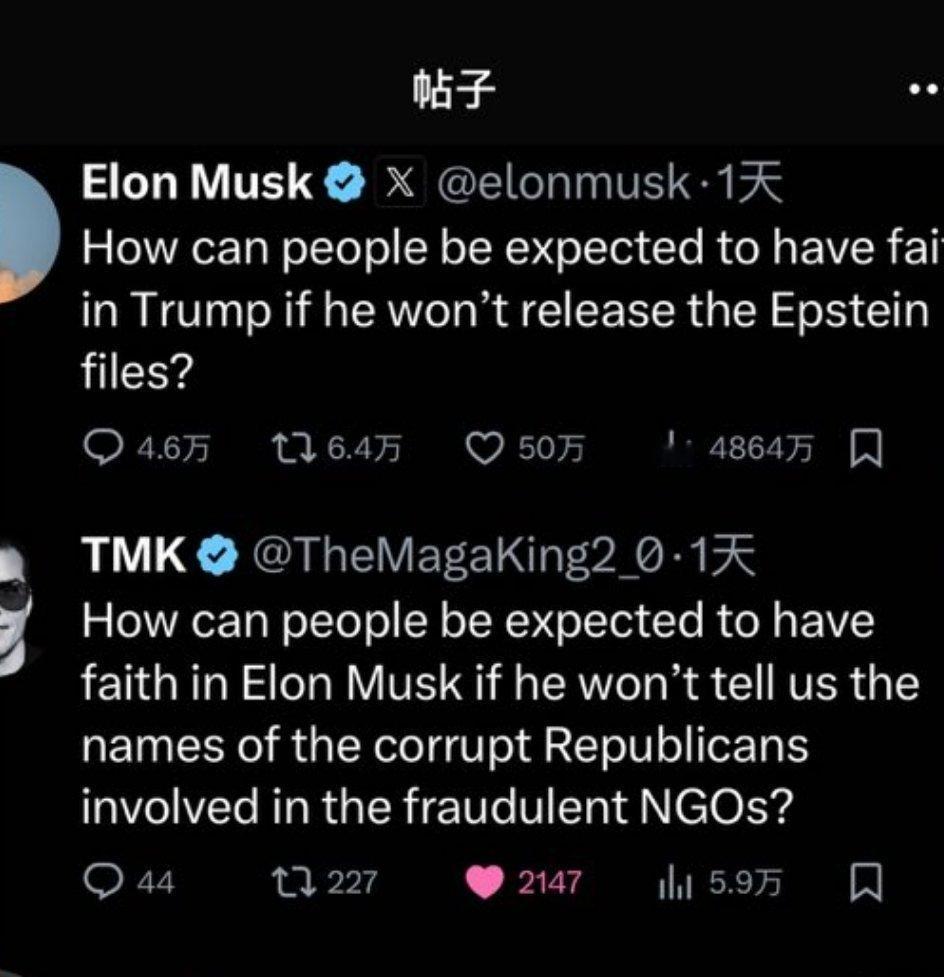Viewport: 944px width, 977px height.
Task: Bookmark TMK's post
Action: pyautogui.click(x=866, y=883)
